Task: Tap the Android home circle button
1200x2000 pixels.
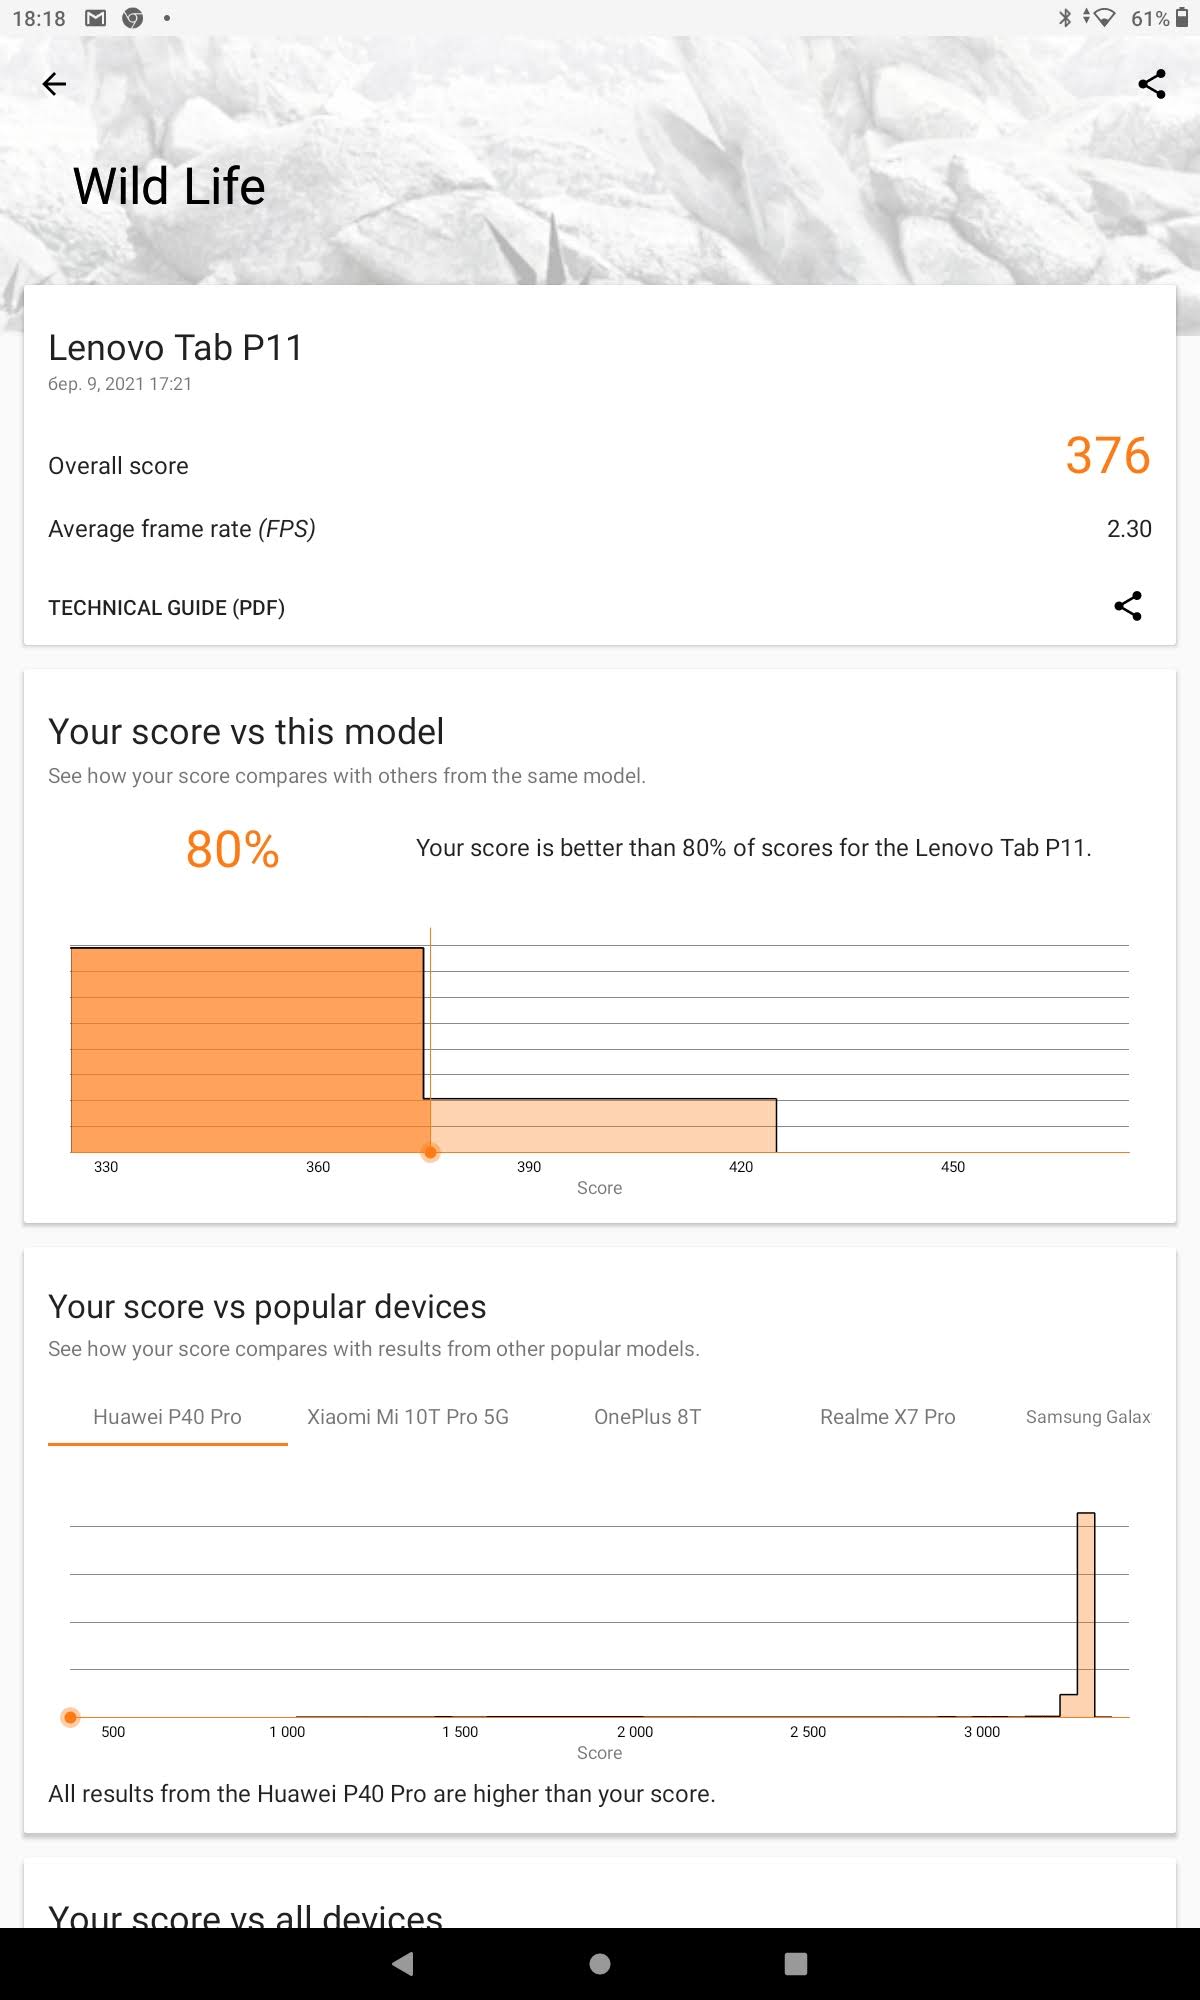Action: [x=600, y=1964]
